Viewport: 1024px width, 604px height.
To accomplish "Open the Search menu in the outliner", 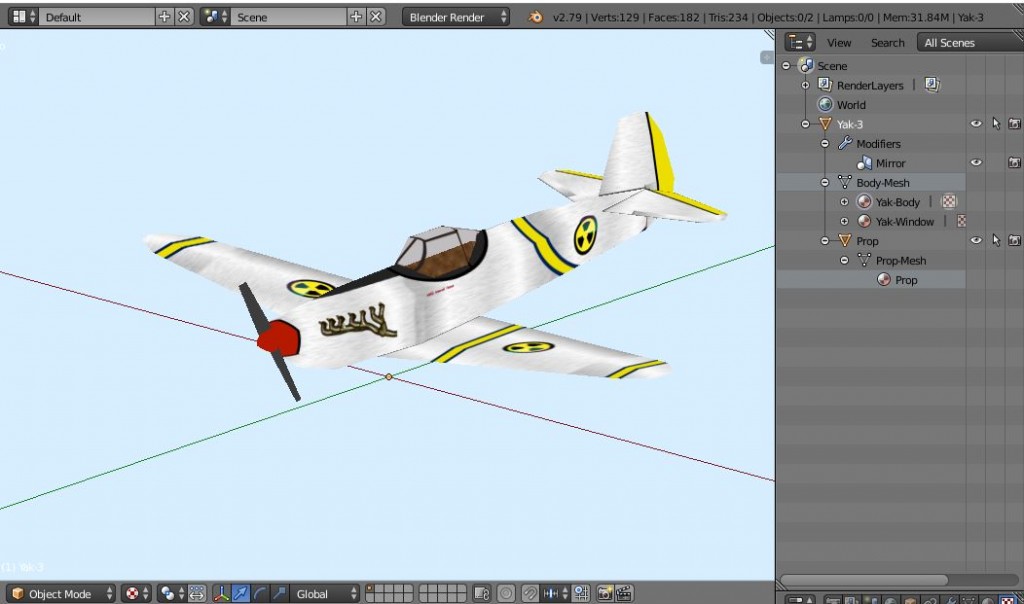I will (x=887, y=42).
